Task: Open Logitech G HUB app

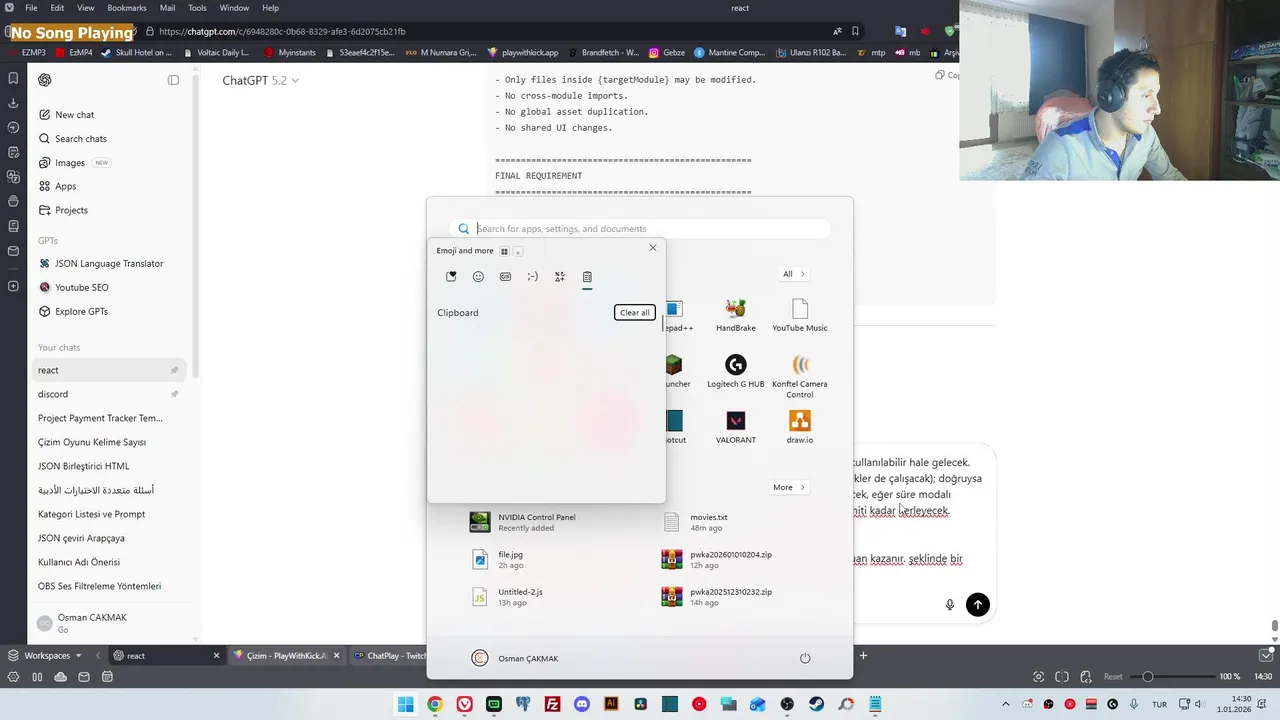Action: click(x=736, y=372)
